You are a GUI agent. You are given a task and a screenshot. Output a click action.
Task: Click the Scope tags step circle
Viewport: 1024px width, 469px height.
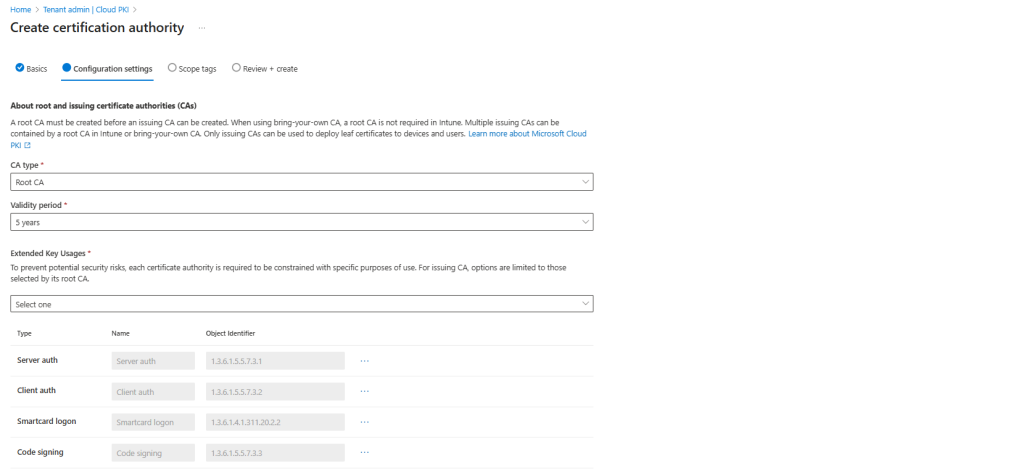pos(172,68)
